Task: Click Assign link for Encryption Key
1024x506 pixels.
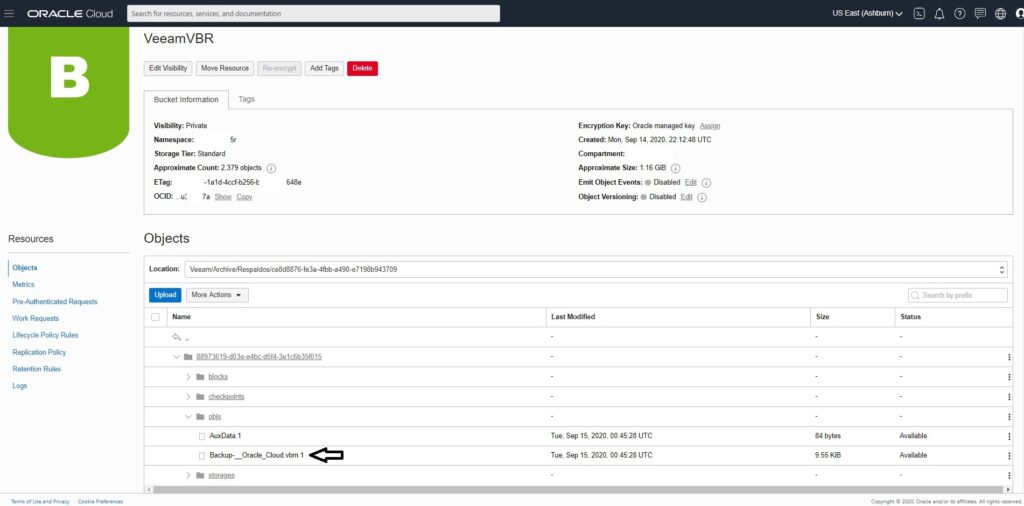Action: [x=710, y=125]
